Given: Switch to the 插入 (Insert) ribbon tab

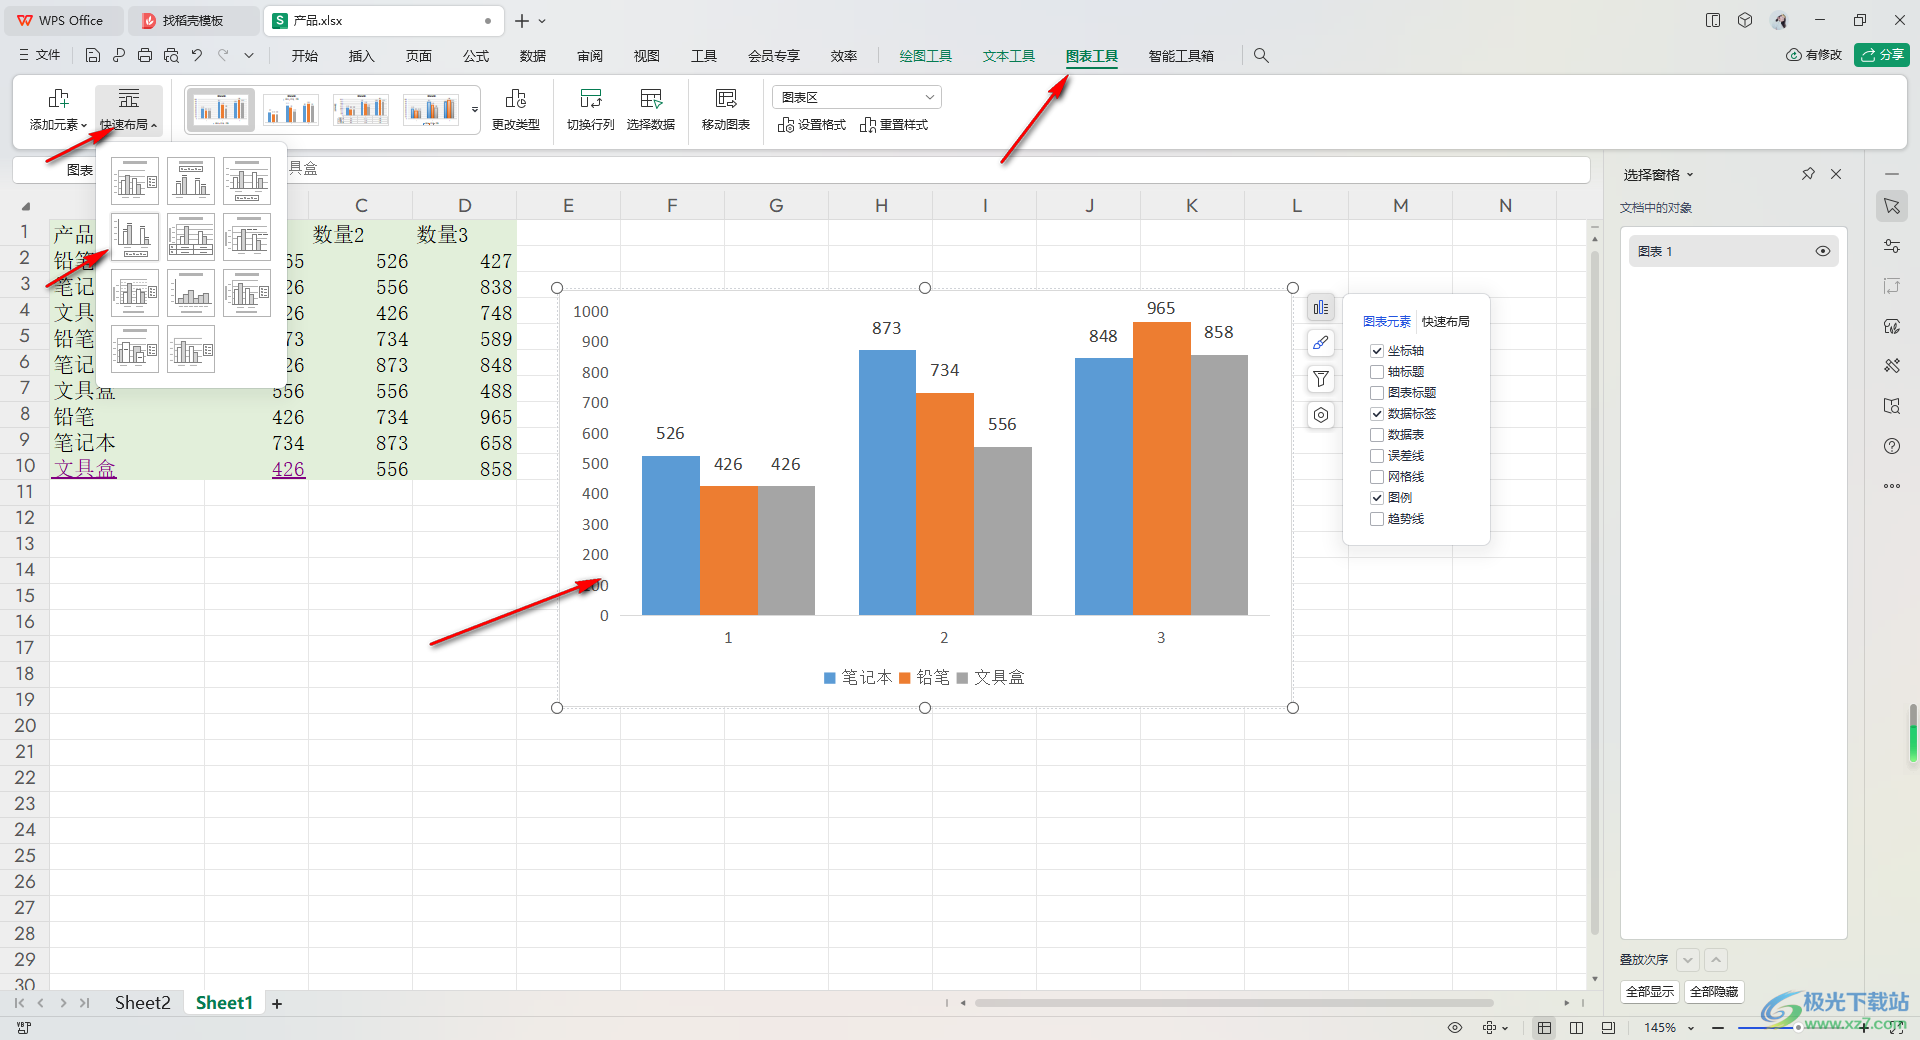Looking at the screenshot, I should pyautogui.click(x=361, y=56).
